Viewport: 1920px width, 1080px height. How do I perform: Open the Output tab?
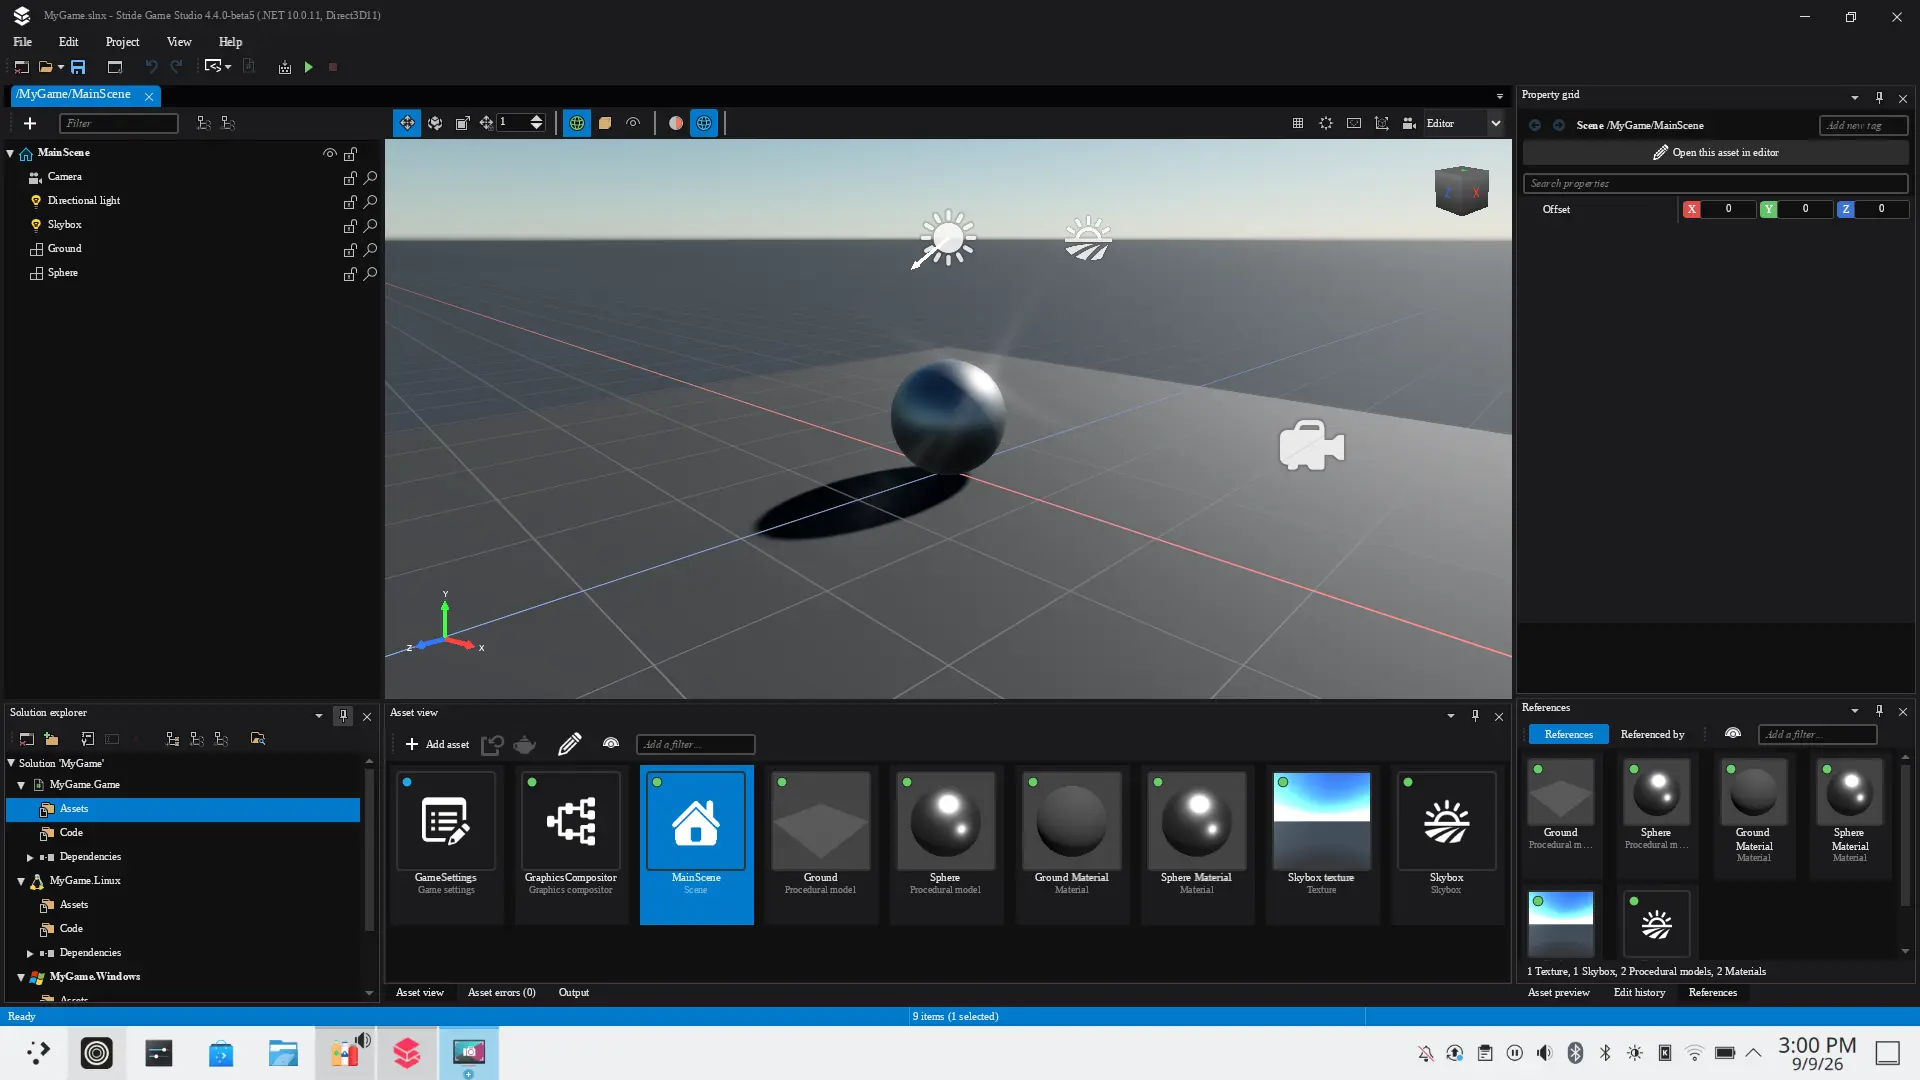click(x=573, y=993)
